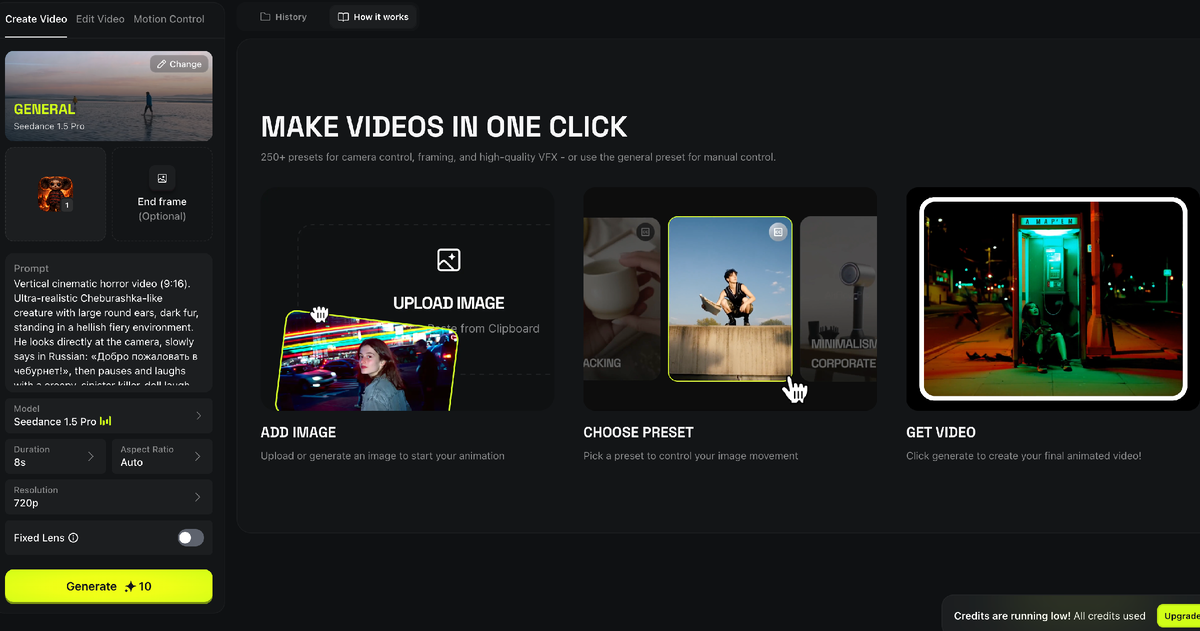Image resolution: width=1200 pixels, height=631 pixels.
Task: Click the audio bars icon beside Seedance model
Action: 106,422
